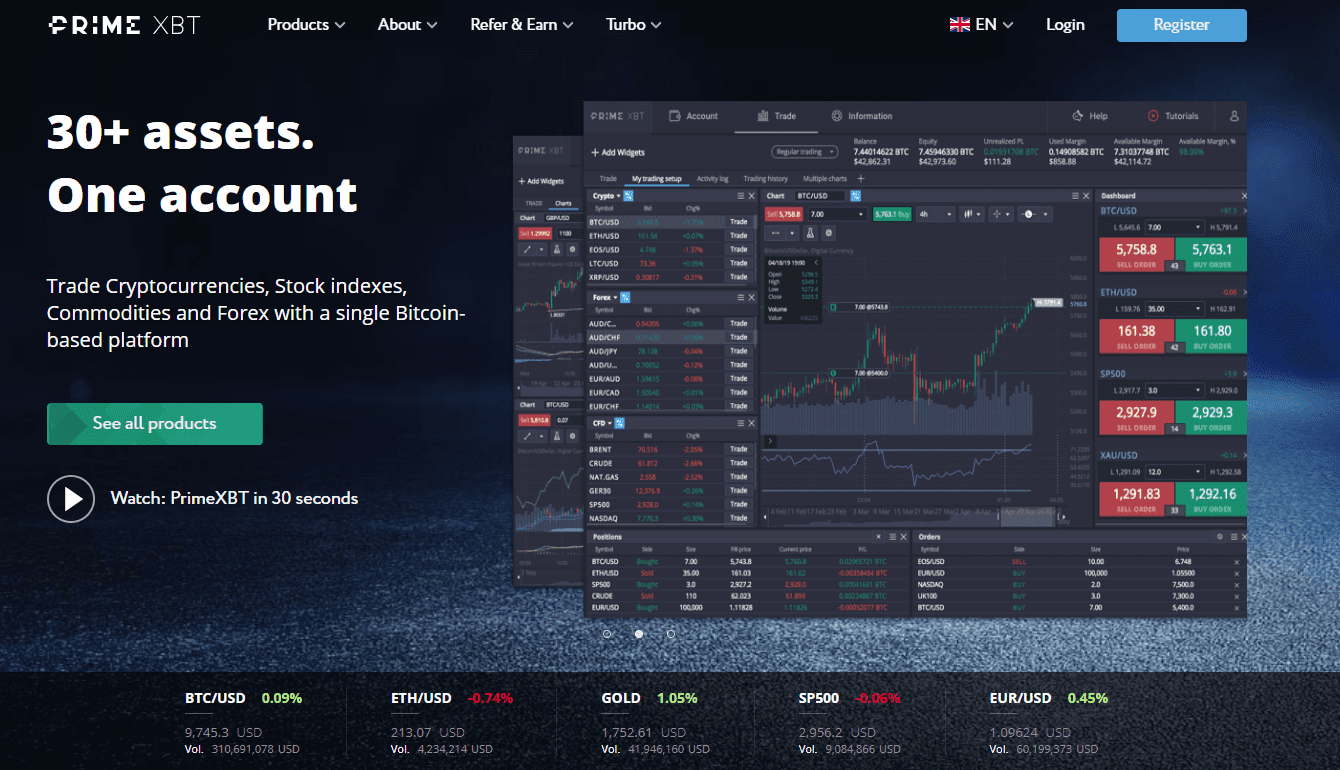Expand the About menu
The width and height of the screenshot is (1340, 770).
click(407, 25)
